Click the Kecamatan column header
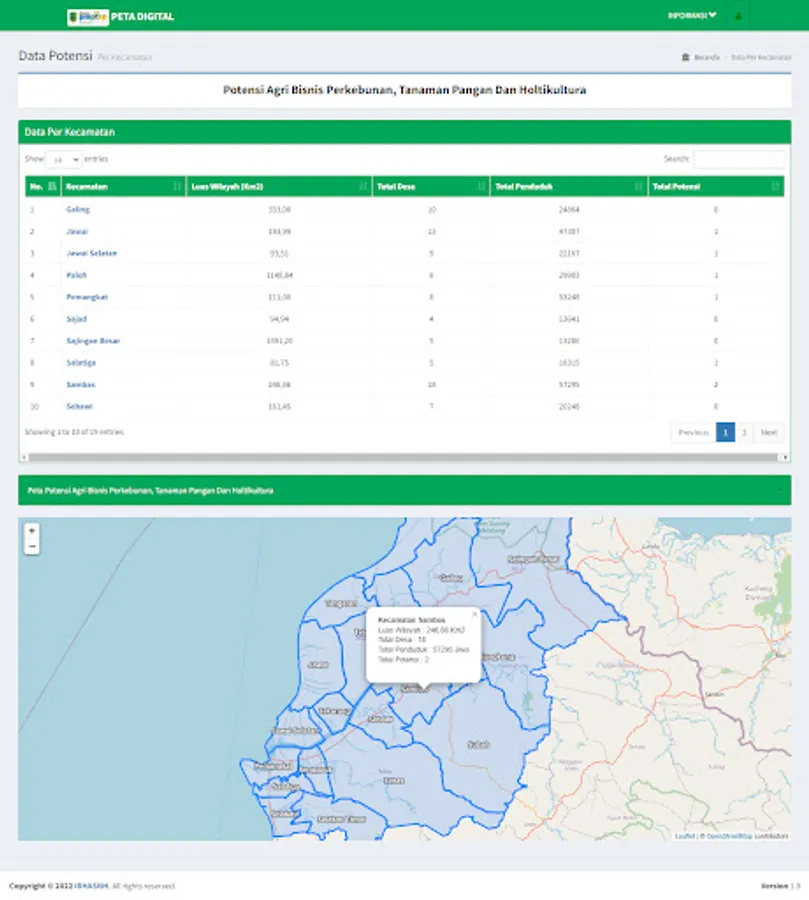Image resolution: width=809 pixels, height=900 pixels. pos(123,186)
